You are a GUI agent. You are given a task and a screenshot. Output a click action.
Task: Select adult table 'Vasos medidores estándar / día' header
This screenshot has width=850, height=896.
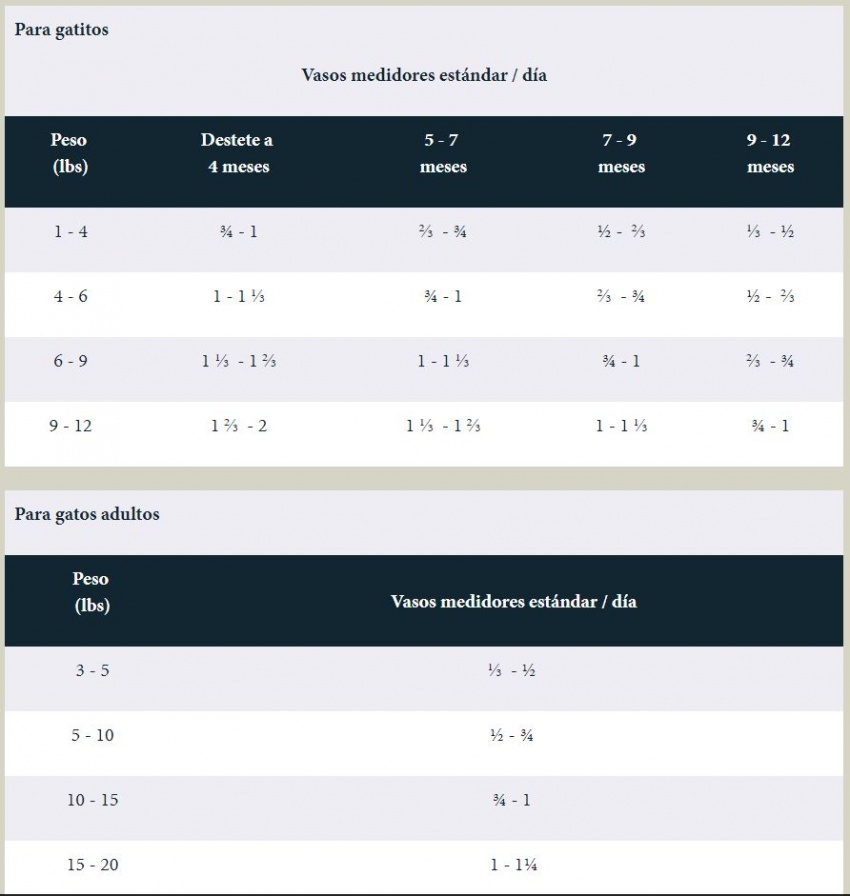tap(514, 601)
